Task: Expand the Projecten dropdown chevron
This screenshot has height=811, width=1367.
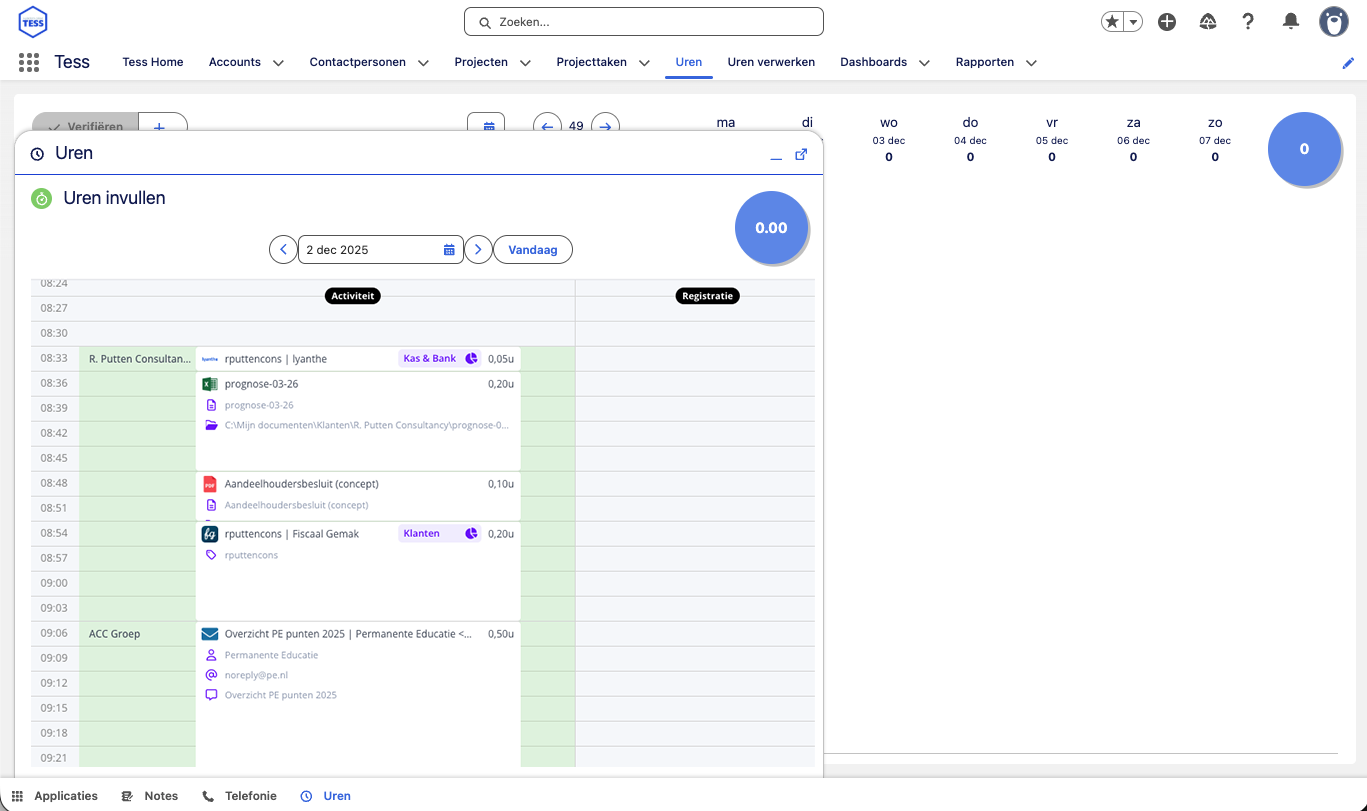Action: tap(525, 63)
